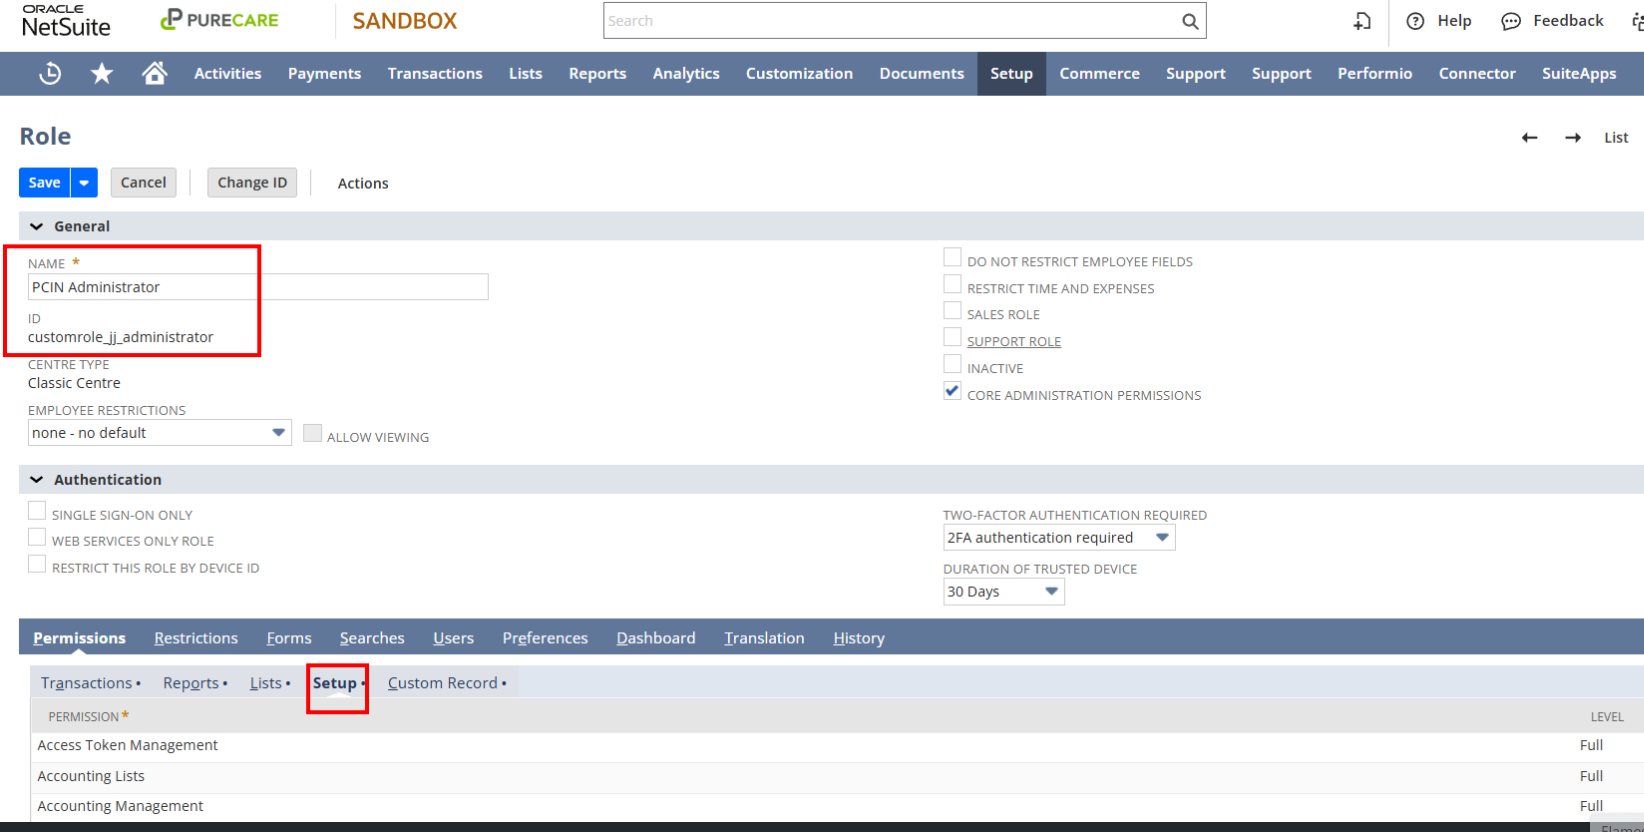The image size is (1644, 832).
Task: Click the Feedback speech bubble icon
Action: click(1510, 21)
